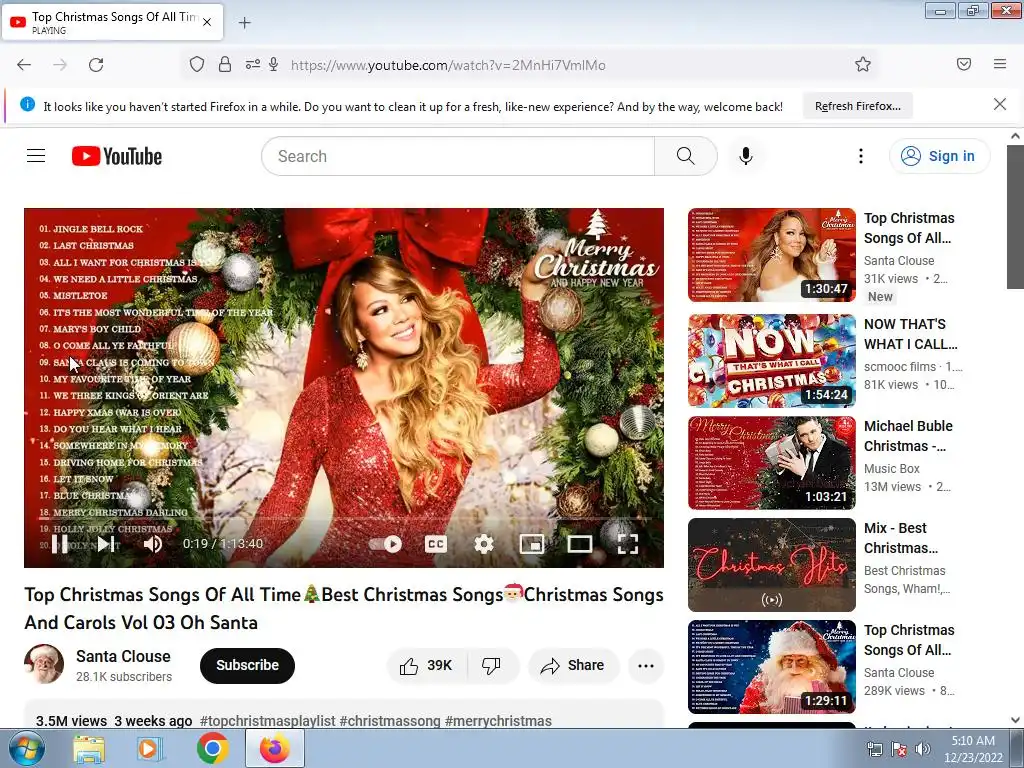The image size is (1024, 768).
Task: Dismiss the Firefox refresh notification bar
Action: pyautogui.click(x=999, y=104)
